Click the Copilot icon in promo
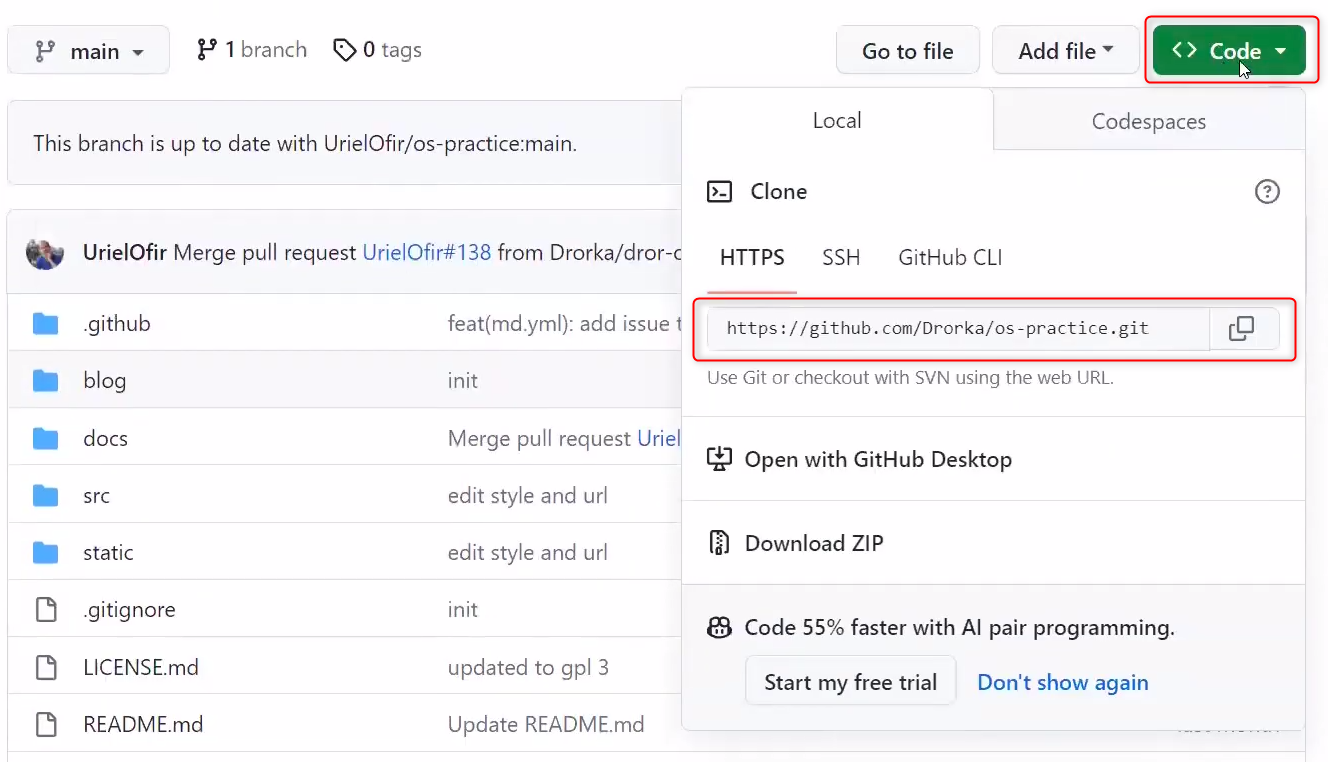The height and width of the screenshot is (762, 1328). pyautogui.click(x=719, y=628)
